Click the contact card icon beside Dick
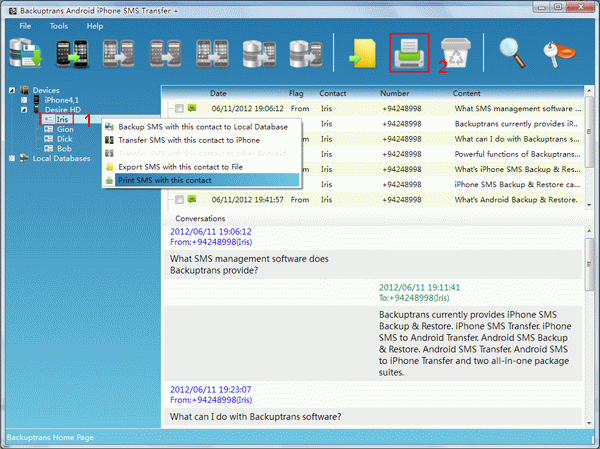 click(x=49, y=139)
